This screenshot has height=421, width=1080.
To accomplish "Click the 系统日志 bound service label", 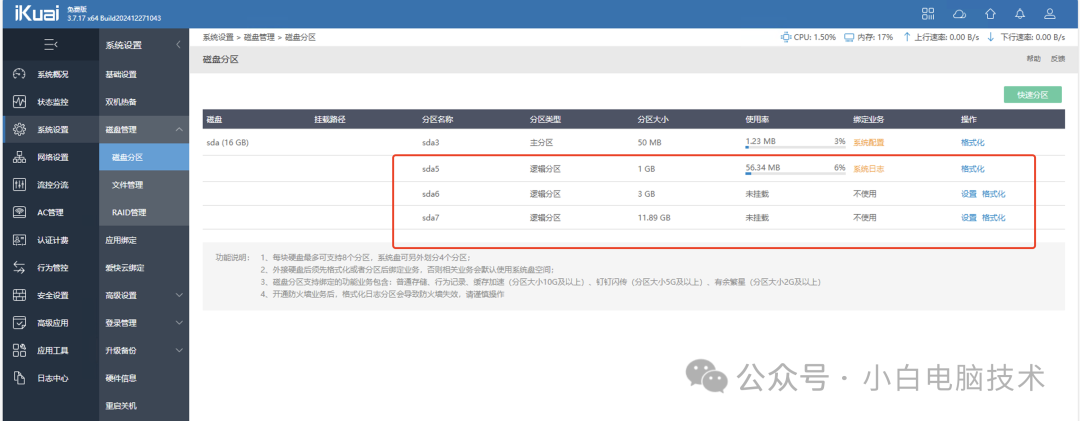I will click(868, 168).
